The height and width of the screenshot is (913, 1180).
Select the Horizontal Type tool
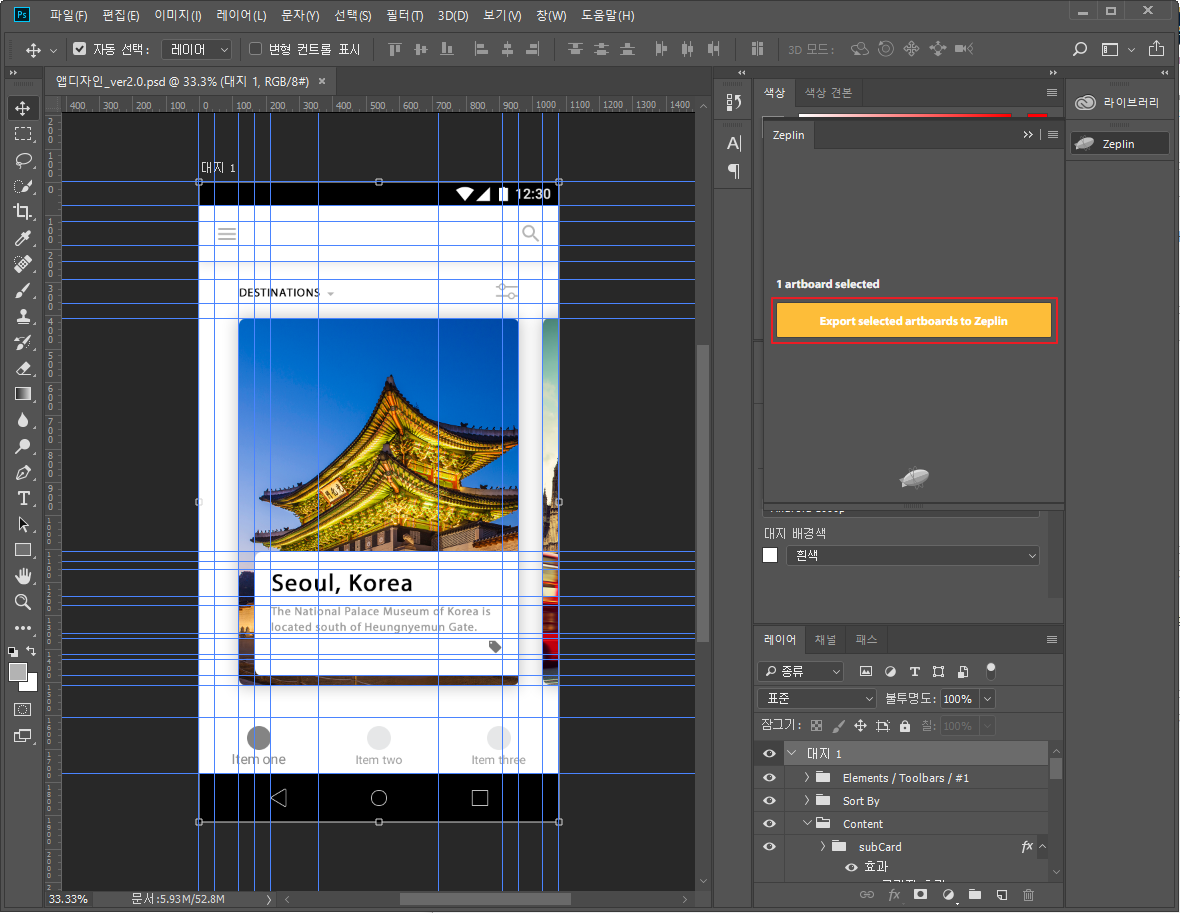[23, 498]
